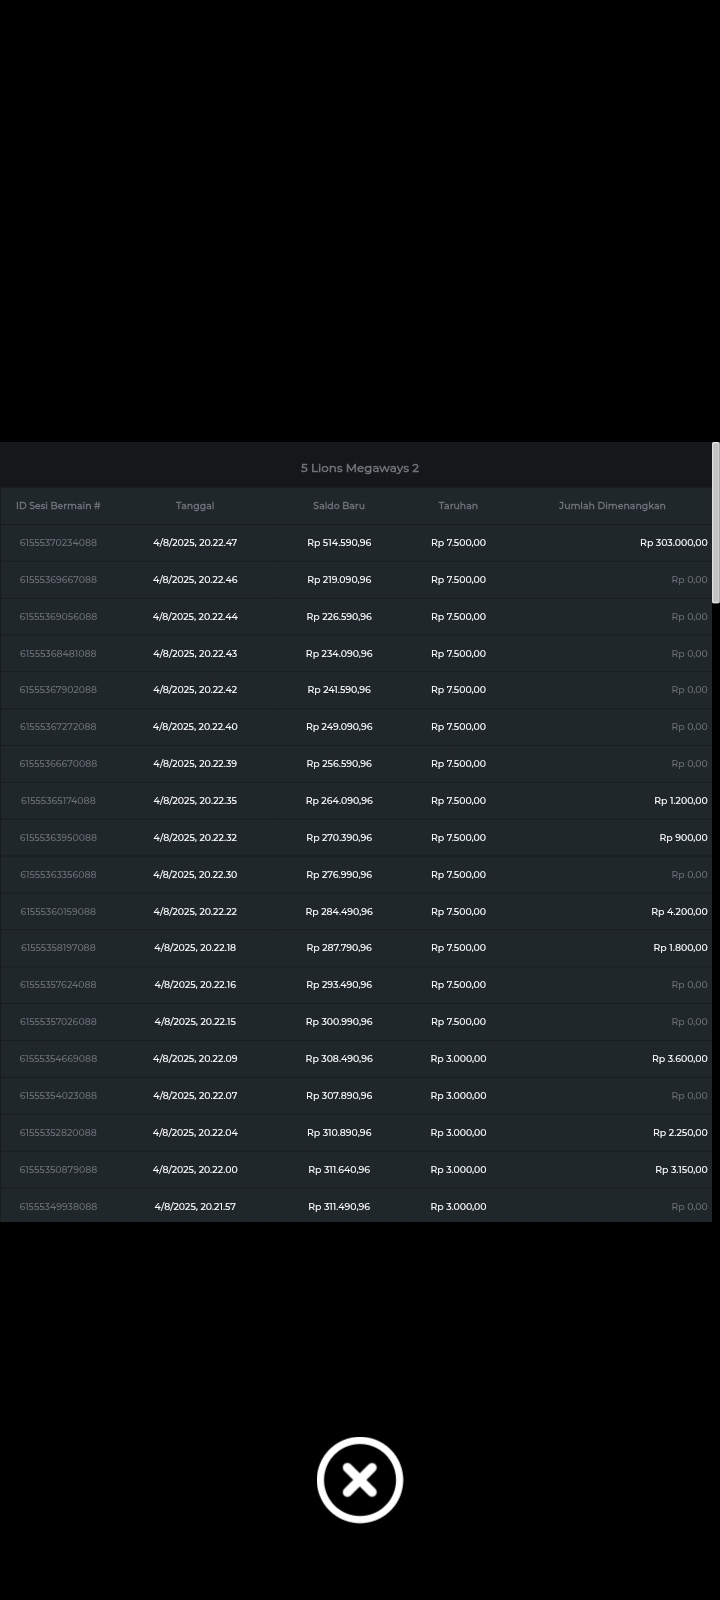The image size is (720, 1600).
Task: Open session ID 61555370234088
Action: point(58,543)
